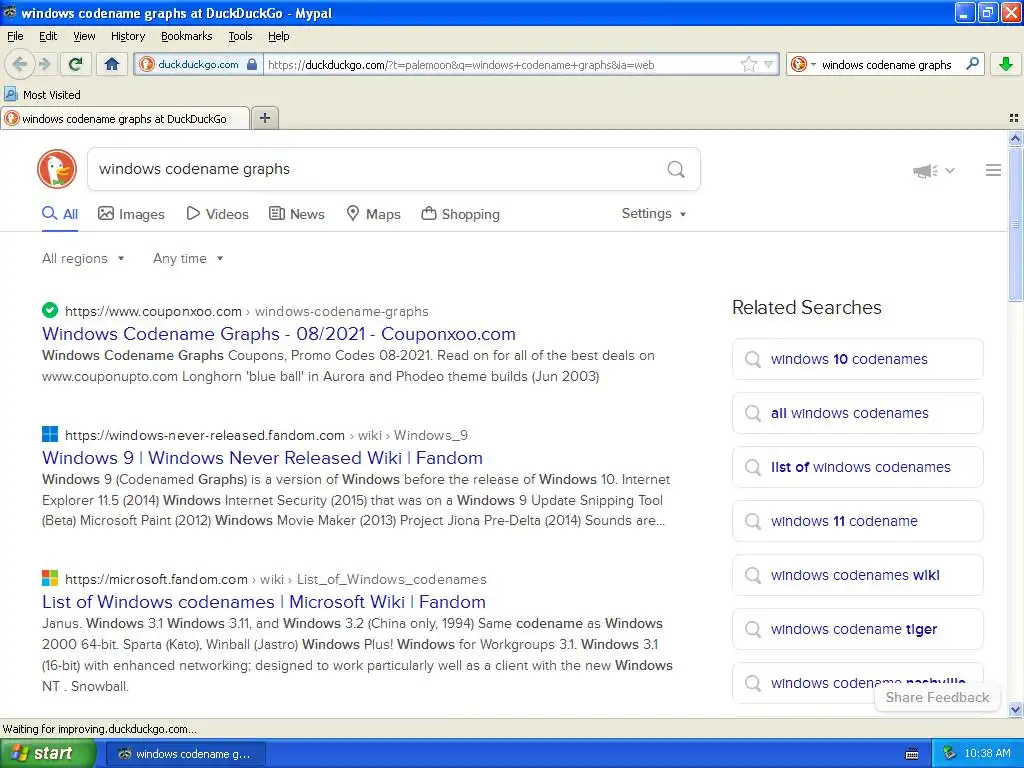This screenshot has width=1024, height=768.
Task: Bookmark this page with the star icon
Action: coord(748,64)
